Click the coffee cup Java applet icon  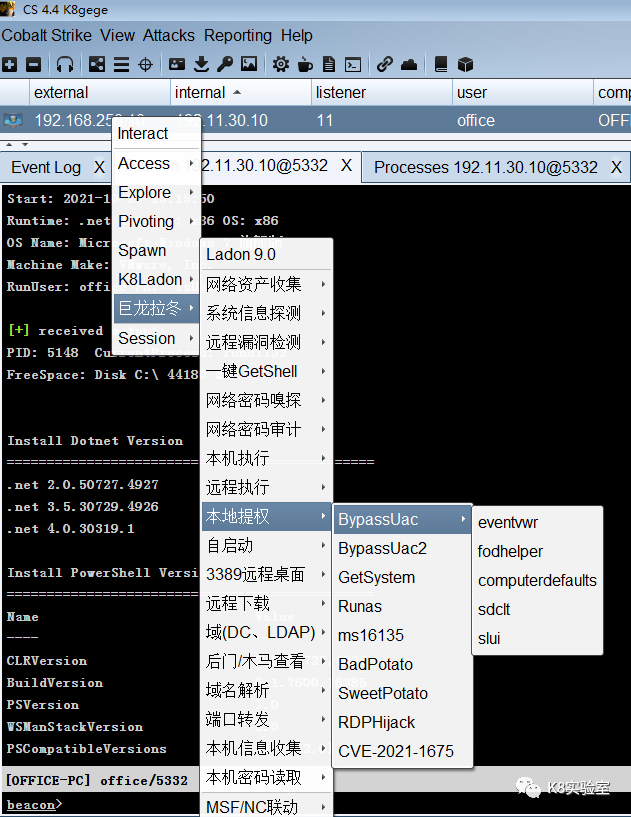305,65
